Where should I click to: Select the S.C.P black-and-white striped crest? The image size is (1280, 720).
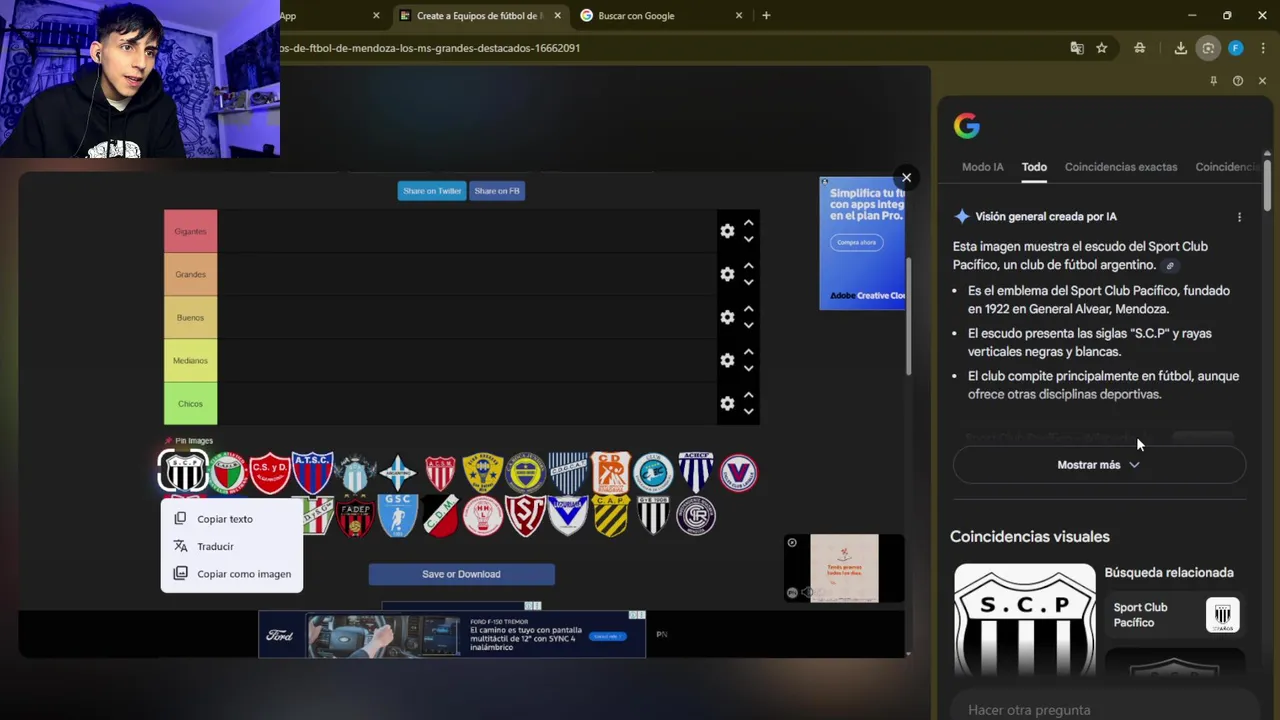click(184, 472)
